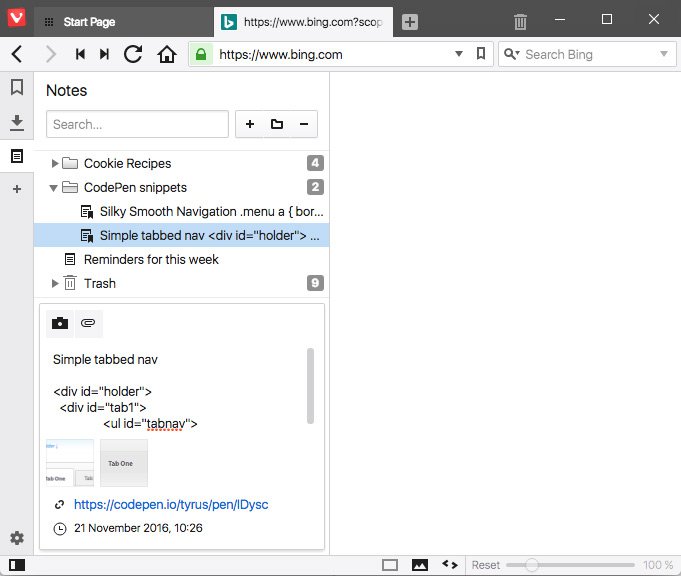Reload the current page
681x576 pixels.
coord(133,55)
